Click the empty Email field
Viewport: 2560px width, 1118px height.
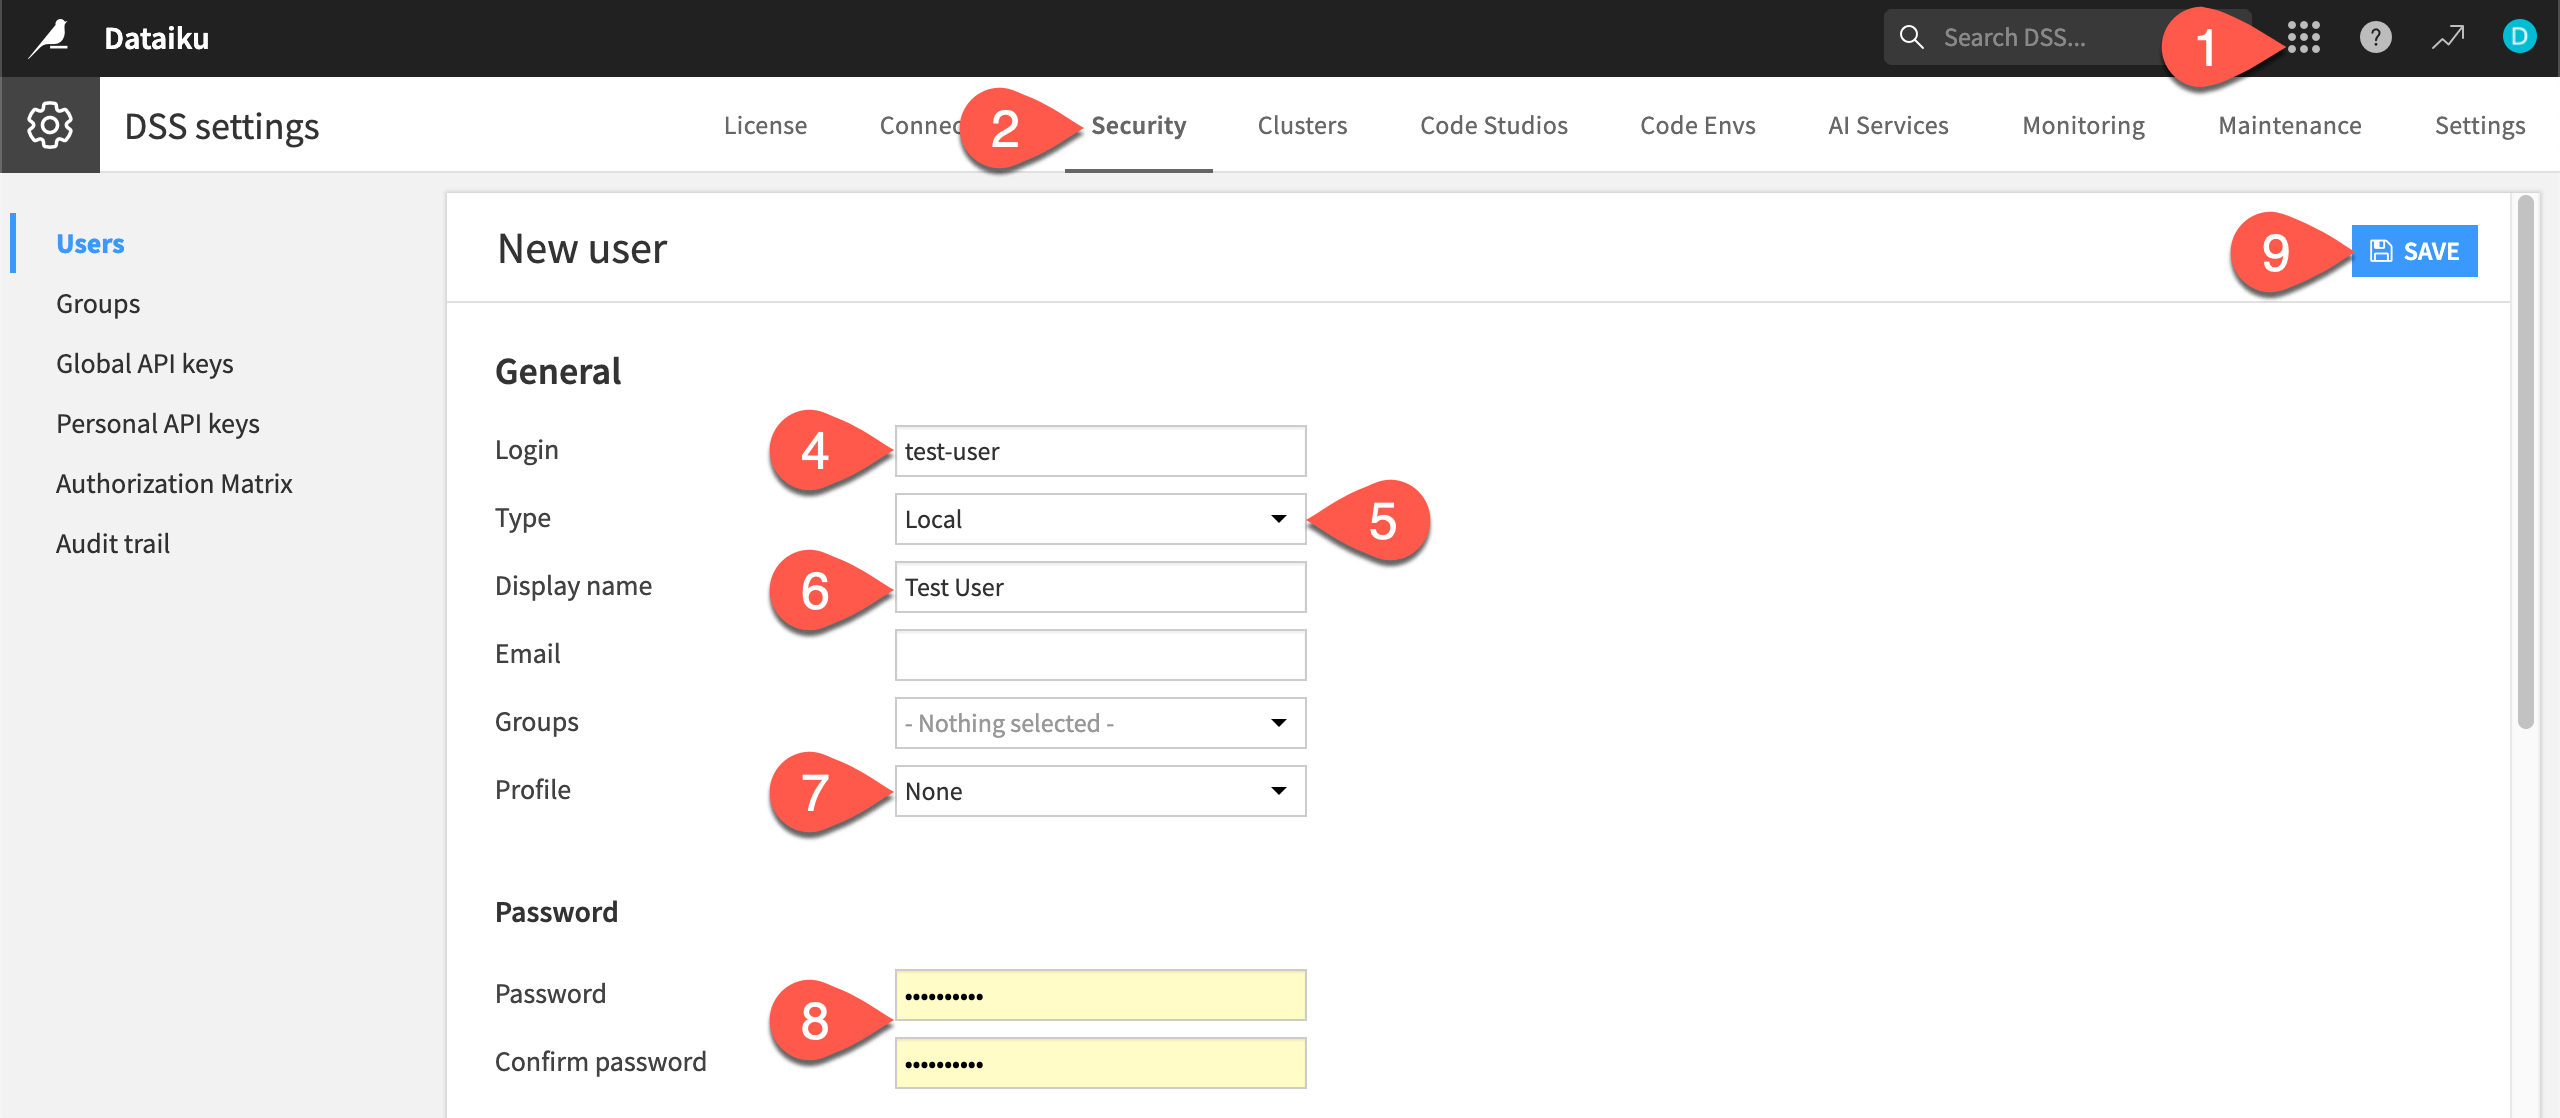pyautogui.click(x=1100, y=655)
